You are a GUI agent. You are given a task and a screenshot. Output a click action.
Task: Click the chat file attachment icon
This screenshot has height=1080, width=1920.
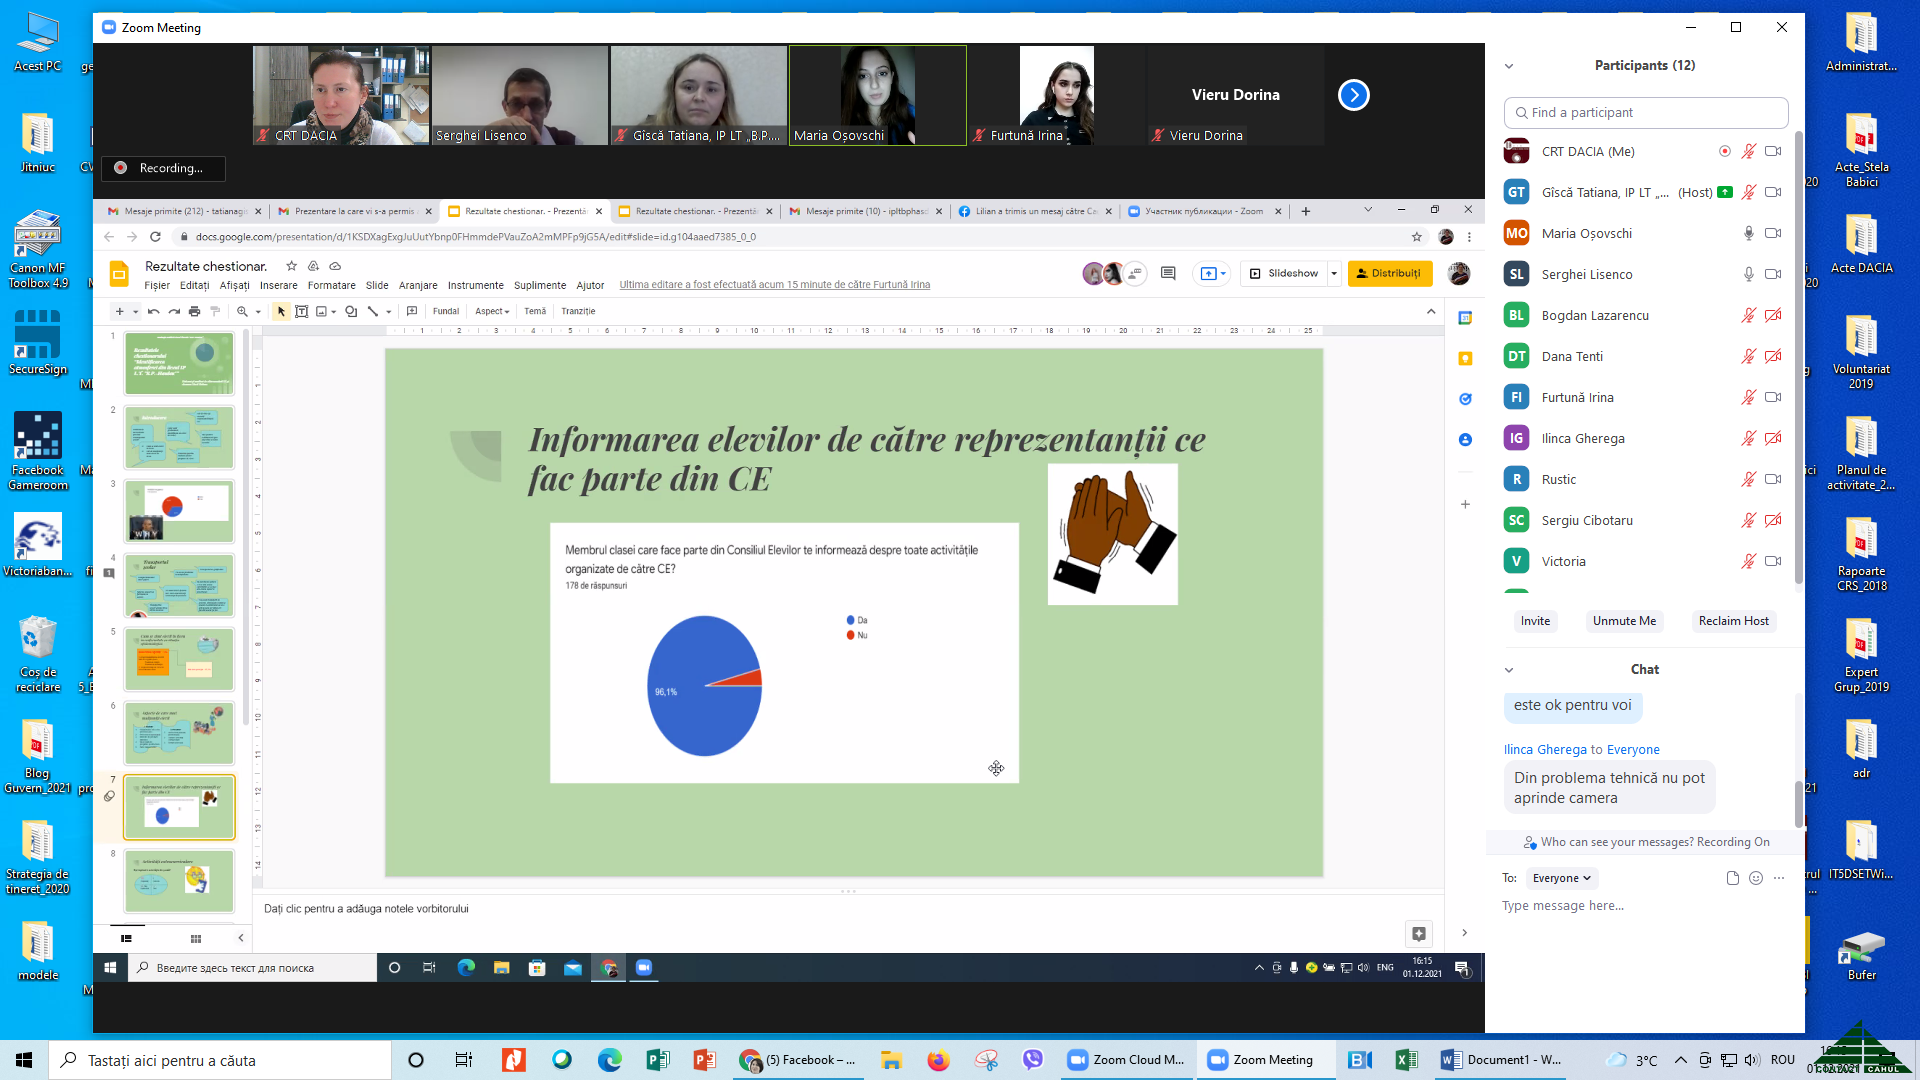[1733, 878]
